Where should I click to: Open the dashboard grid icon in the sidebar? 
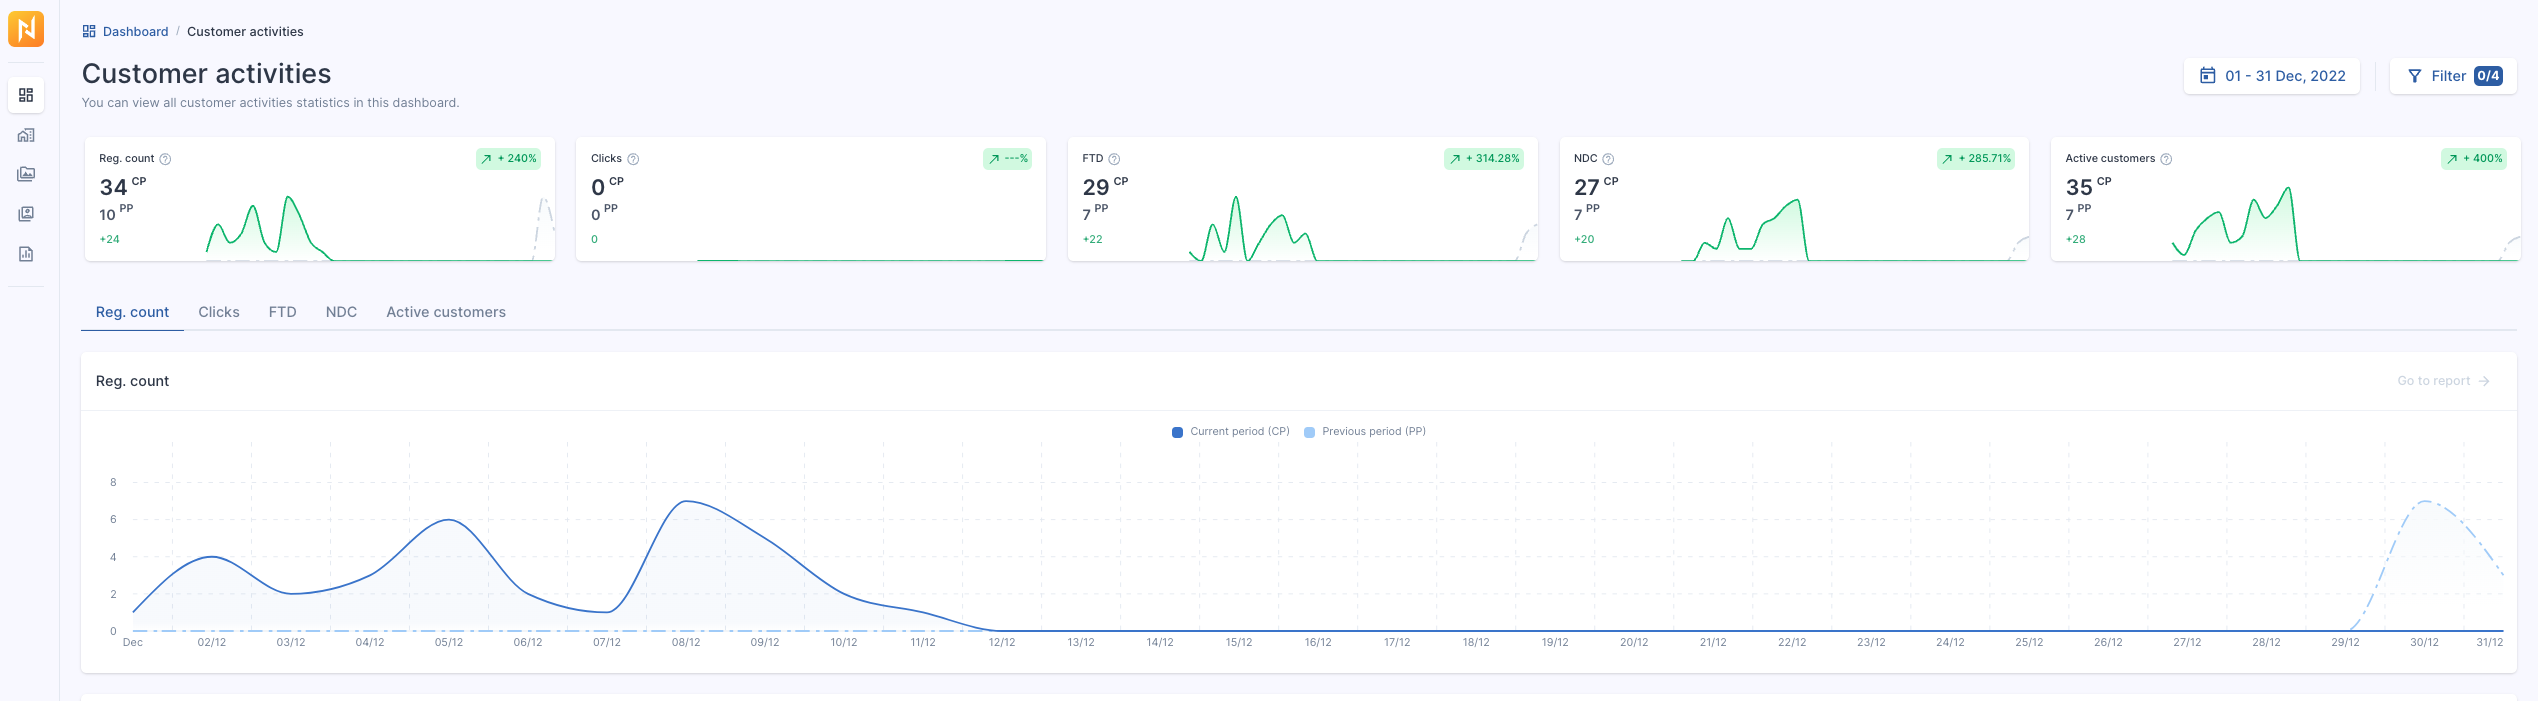click(26, 95)
